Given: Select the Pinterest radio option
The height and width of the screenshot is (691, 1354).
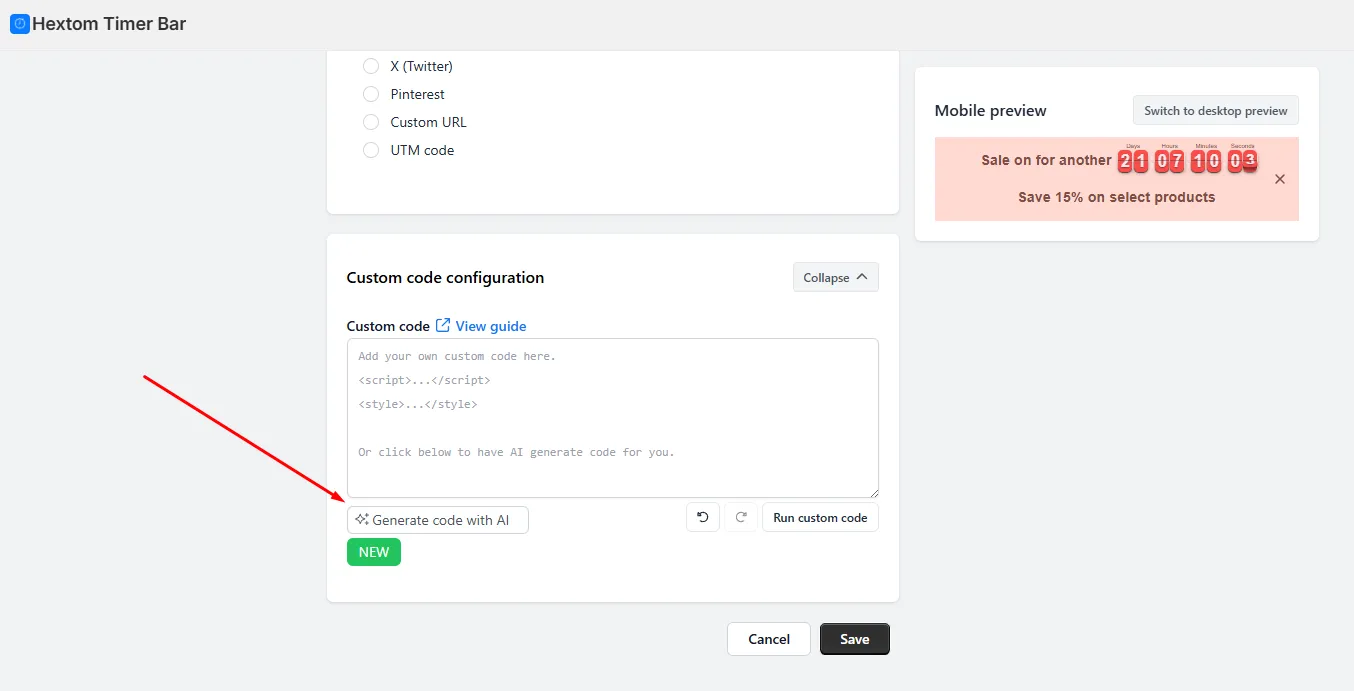Looking at the screenshot, I should [371, 94].
